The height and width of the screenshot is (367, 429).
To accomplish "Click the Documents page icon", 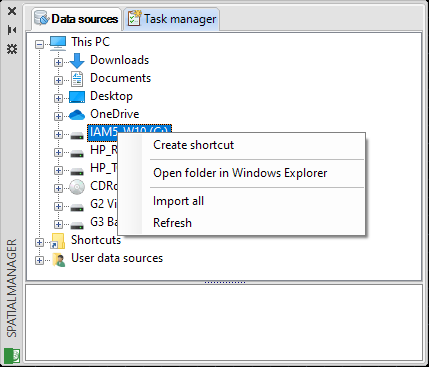I will [x=77, y=79].
